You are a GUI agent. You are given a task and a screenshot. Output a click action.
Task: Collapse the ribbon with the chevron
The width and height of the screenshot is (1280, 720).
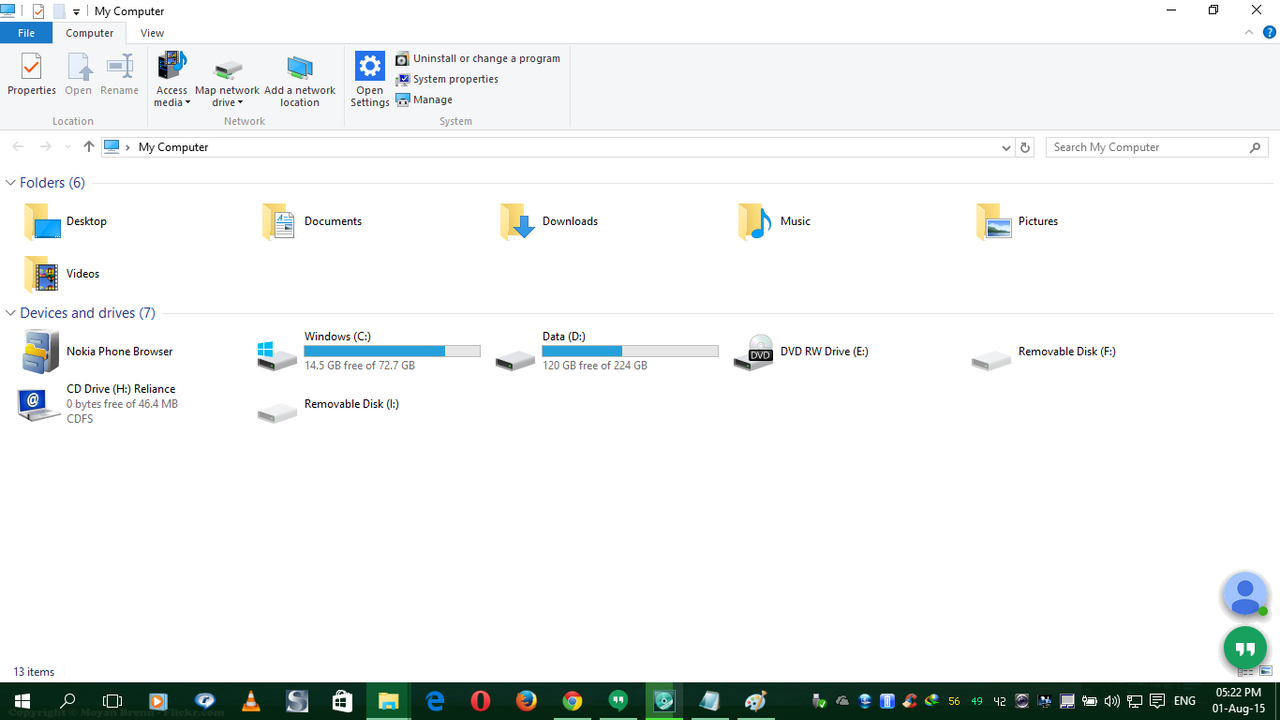tap(1249, 33)
